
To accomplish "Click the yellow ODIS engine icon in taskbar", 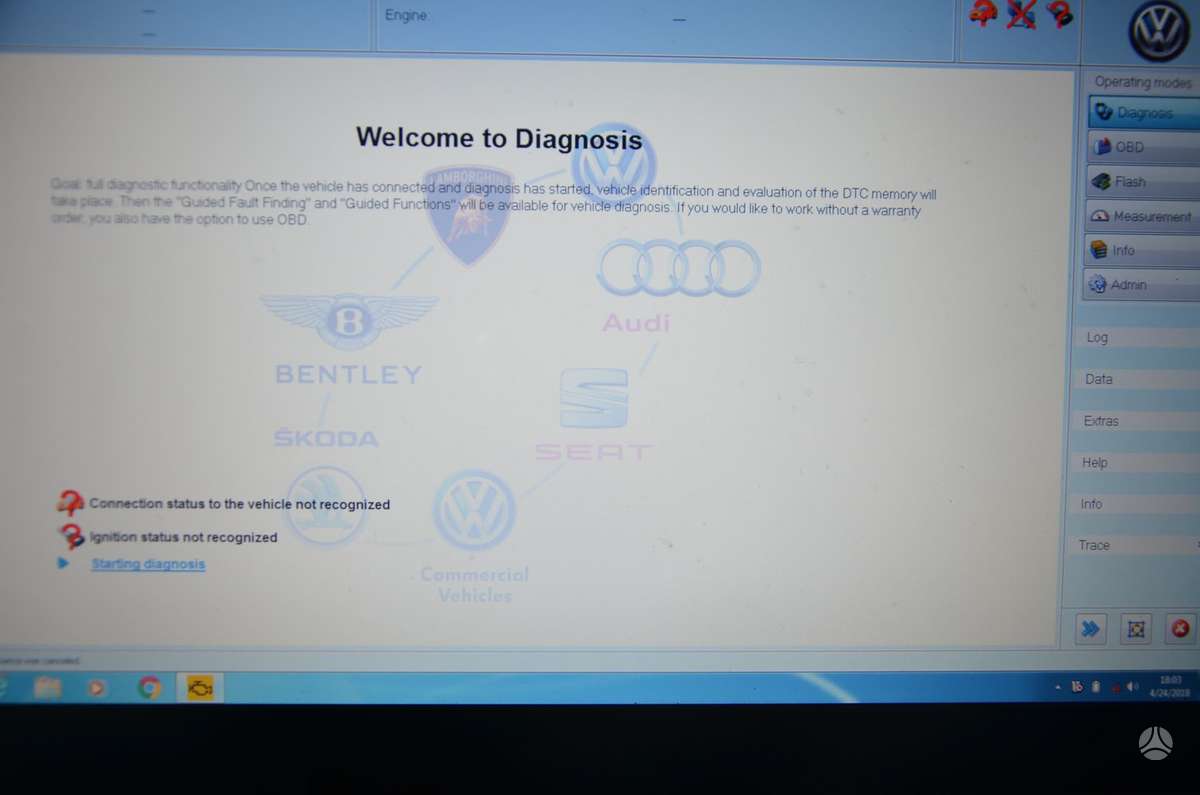I will (201, 687).
